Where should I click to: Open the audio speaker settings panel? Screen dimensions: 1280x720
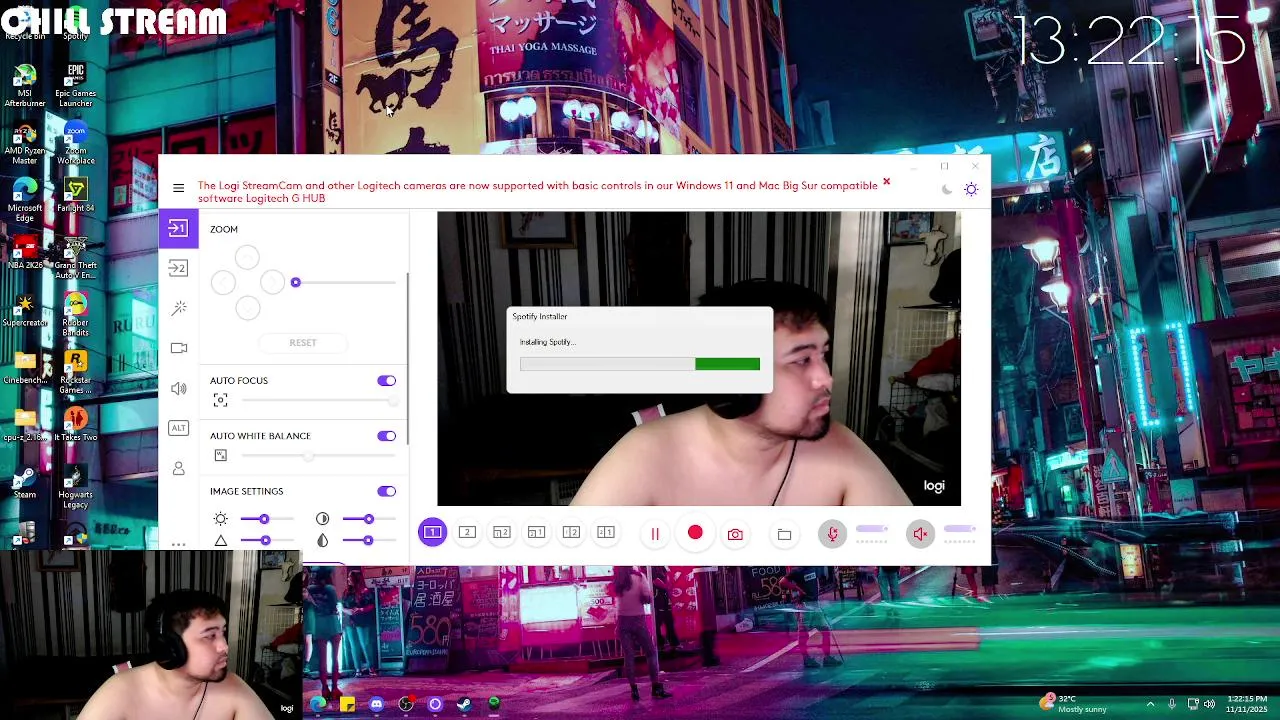click(x=179, y=388)
